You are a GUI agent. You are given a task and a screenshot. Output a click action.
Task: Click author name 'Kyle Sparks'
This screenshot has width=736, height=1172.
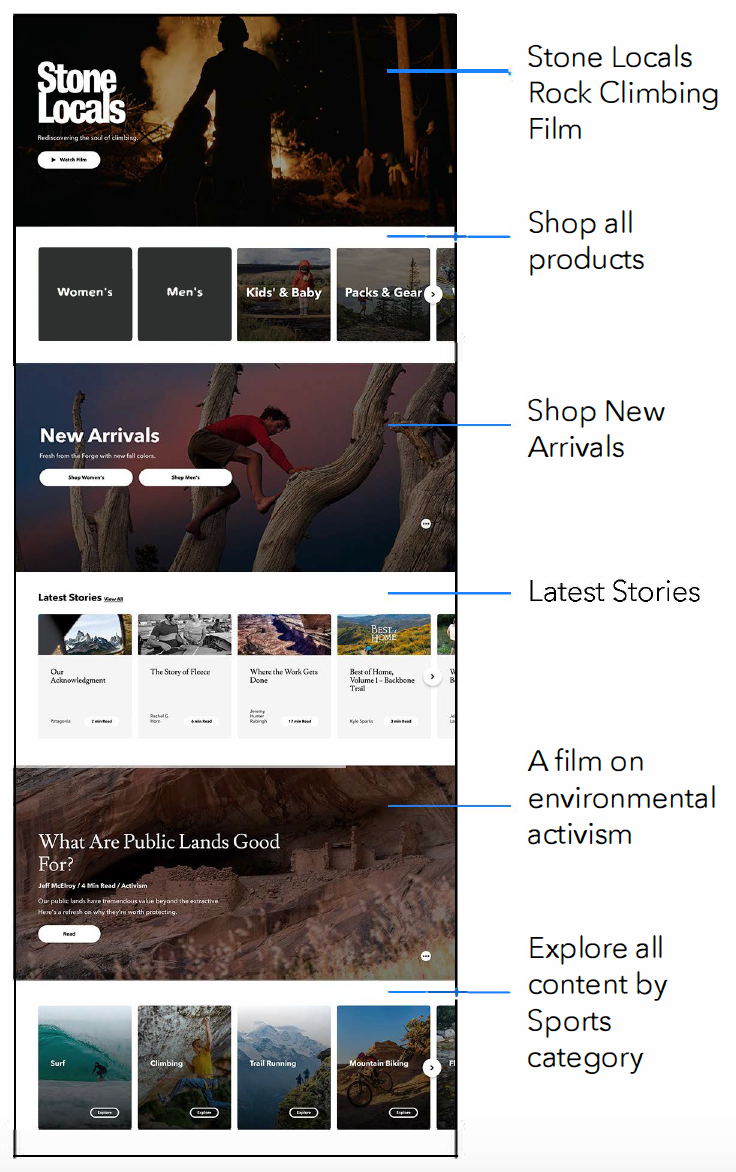click(x=362, y=721)
